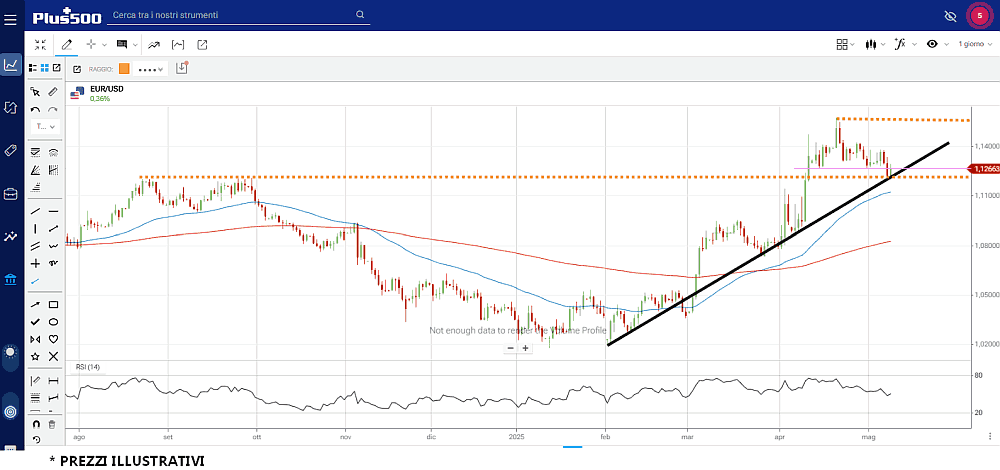Enable the magnet snap tool
The width and height of the screenshot is (1000, 470).
[x=36, y=424]
